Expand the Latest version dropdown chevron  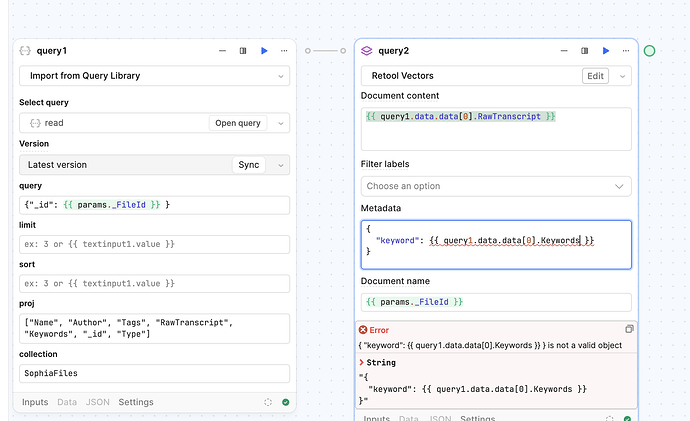[281, 165]
